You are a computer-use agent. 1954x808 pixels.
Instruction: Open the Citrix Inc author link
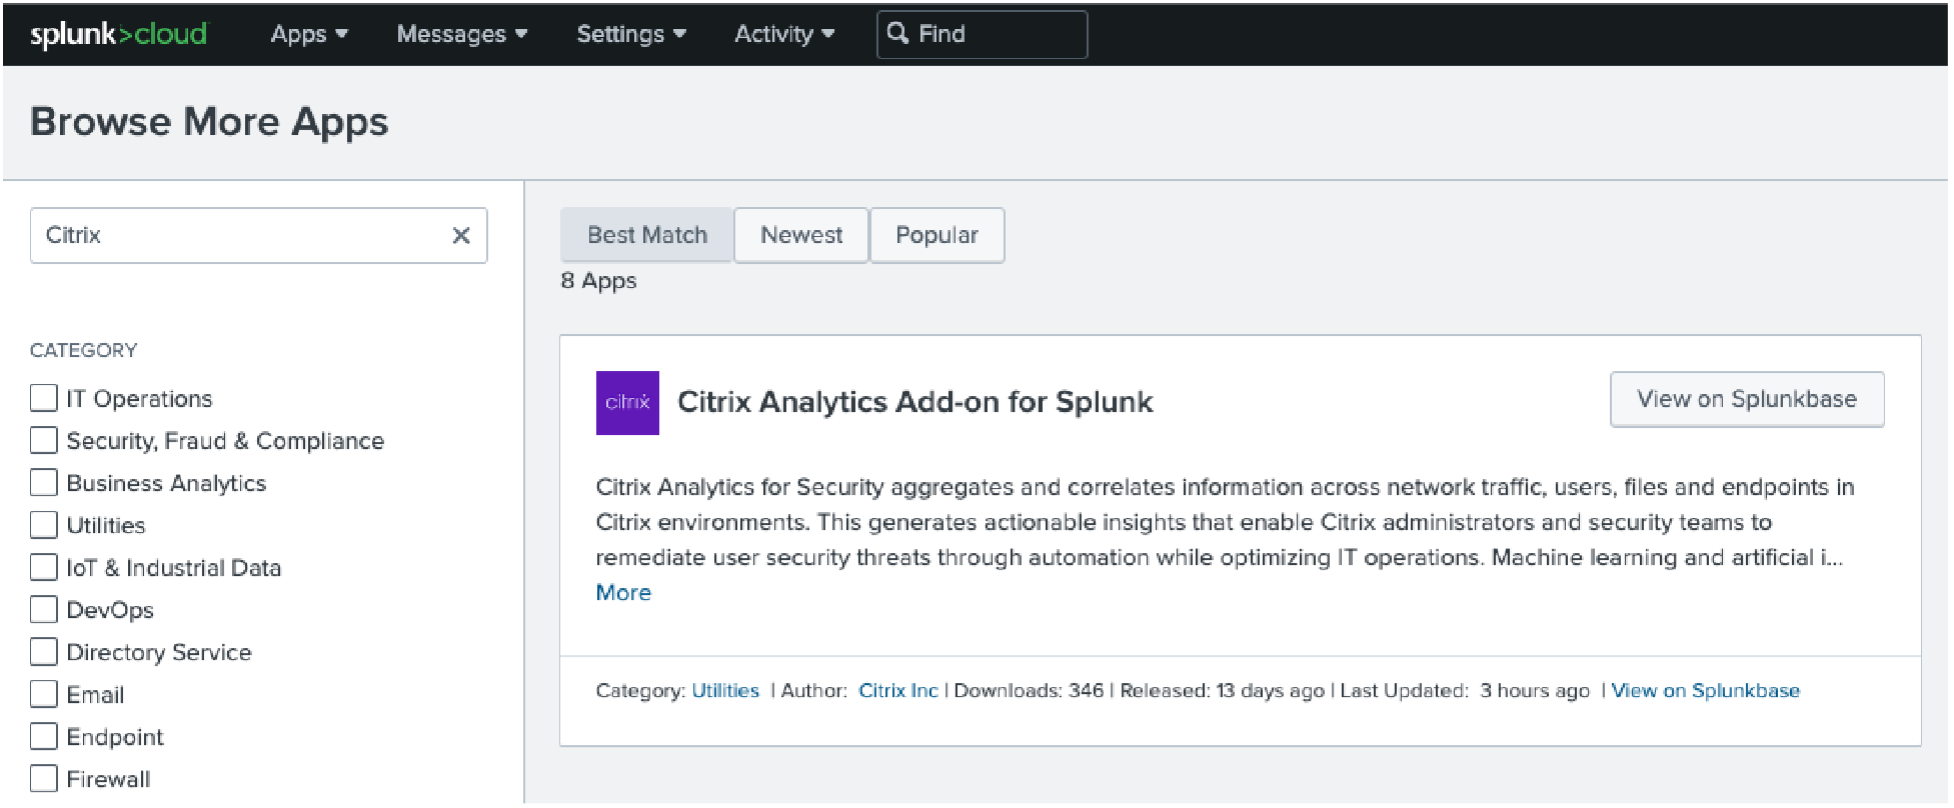coord(898,690)
